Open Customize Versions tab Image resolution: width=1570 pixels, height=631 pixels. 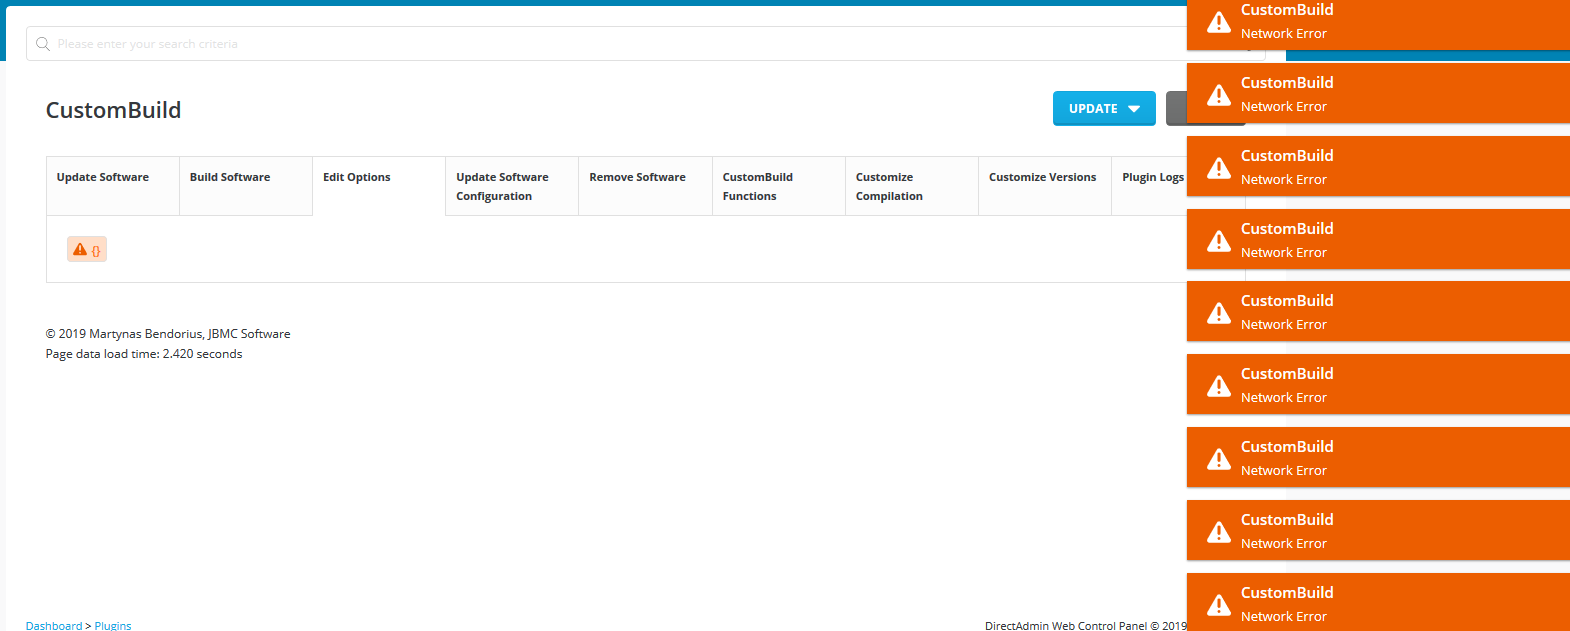[x=1044, y=186]
